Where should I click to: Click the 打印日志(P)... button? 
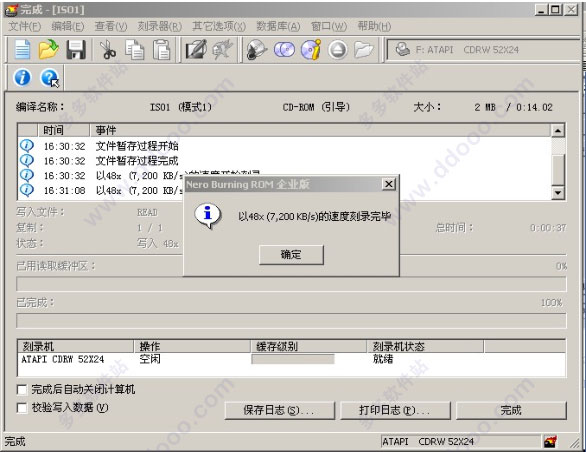click(x=395, y=411)
